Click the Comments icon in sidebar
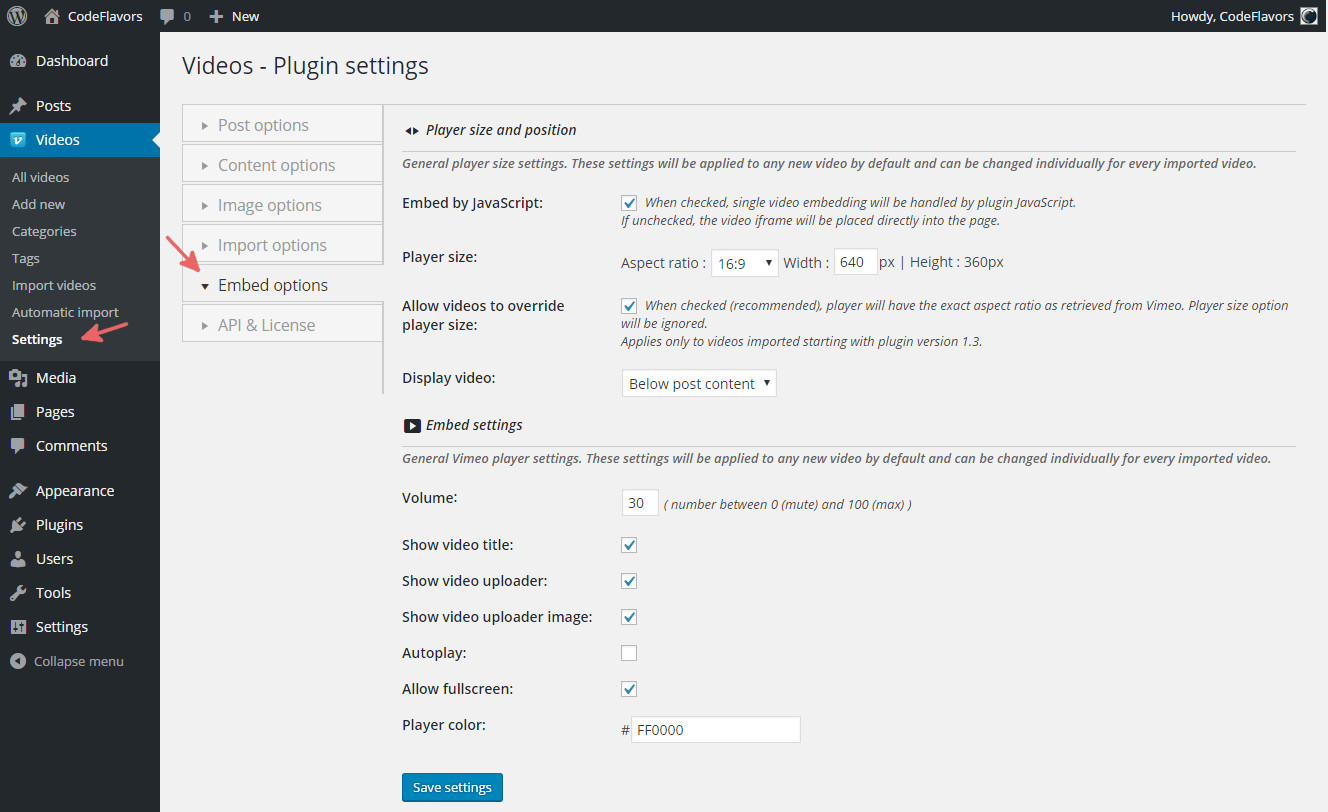This screenshot has width=1328, height=812. (x=18, y=446)
